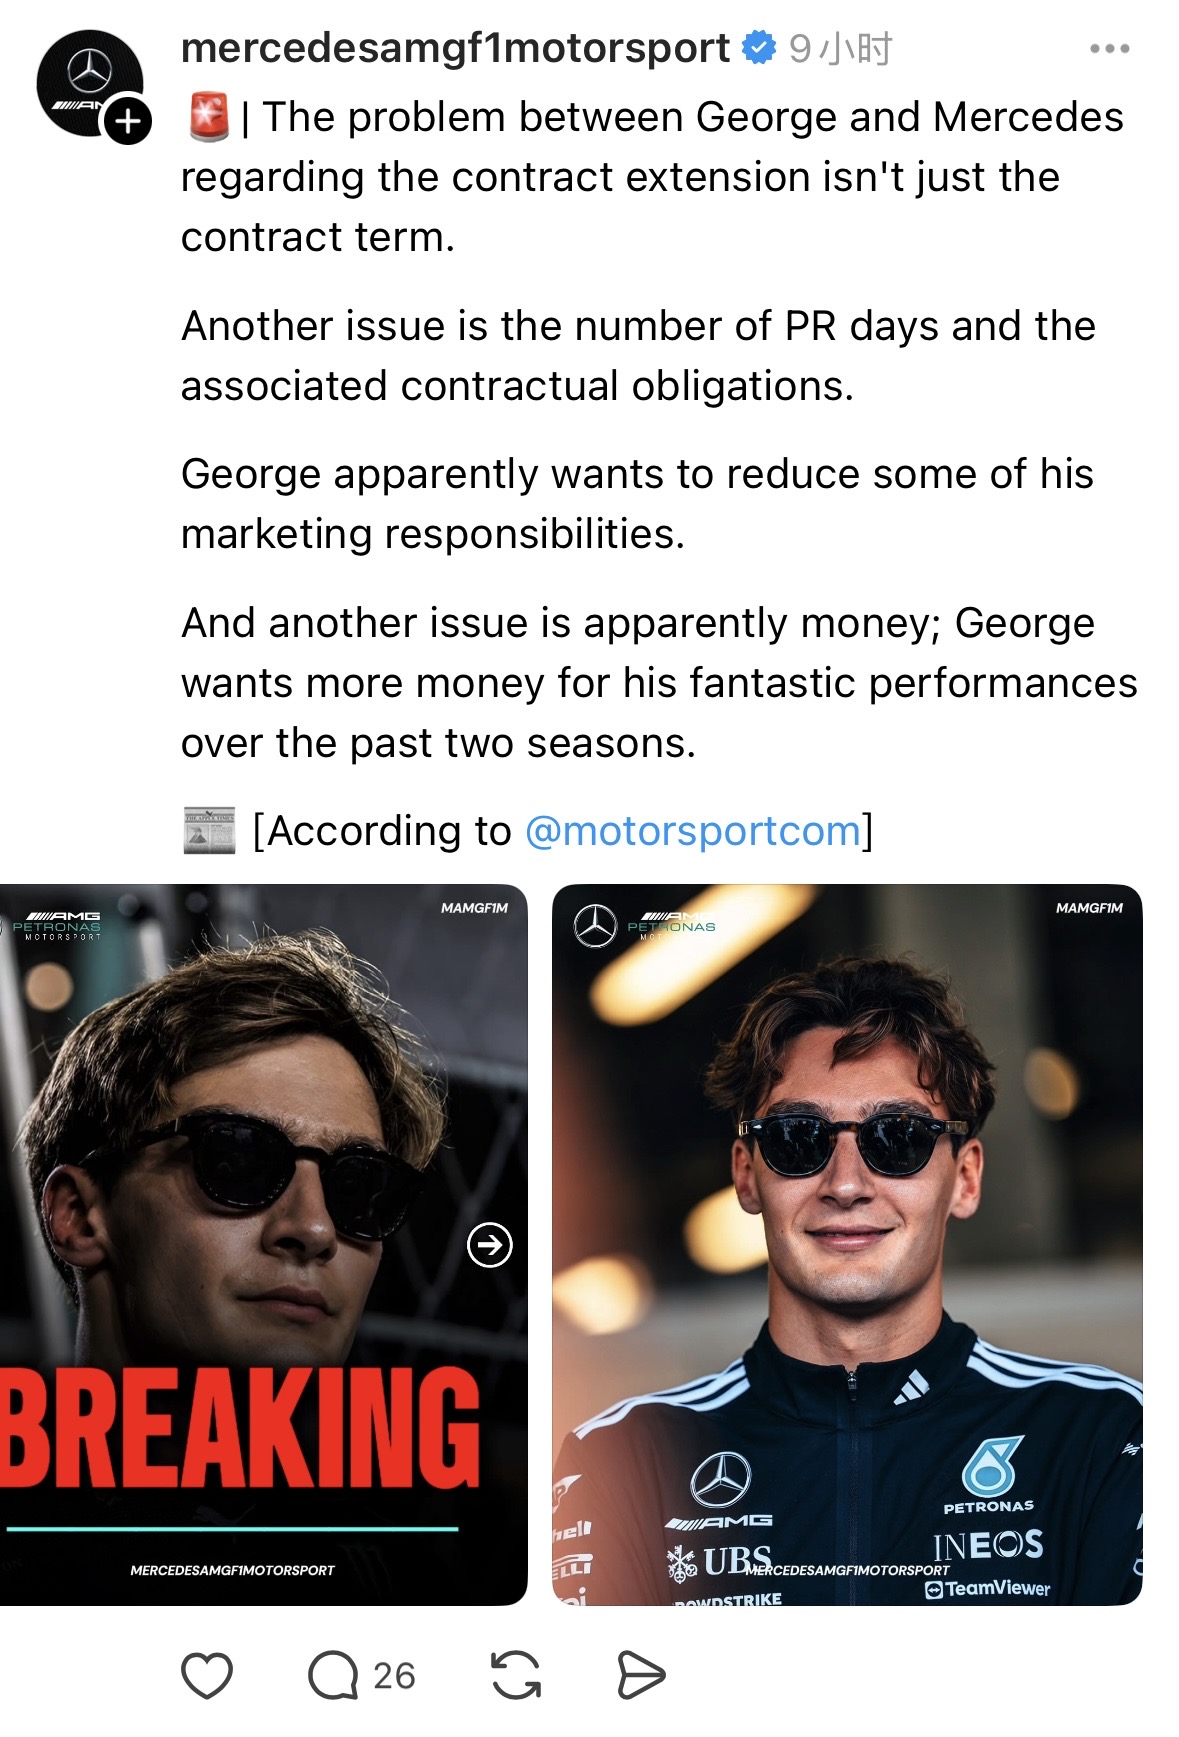Tap the 26 comments count

point(394,1675)
